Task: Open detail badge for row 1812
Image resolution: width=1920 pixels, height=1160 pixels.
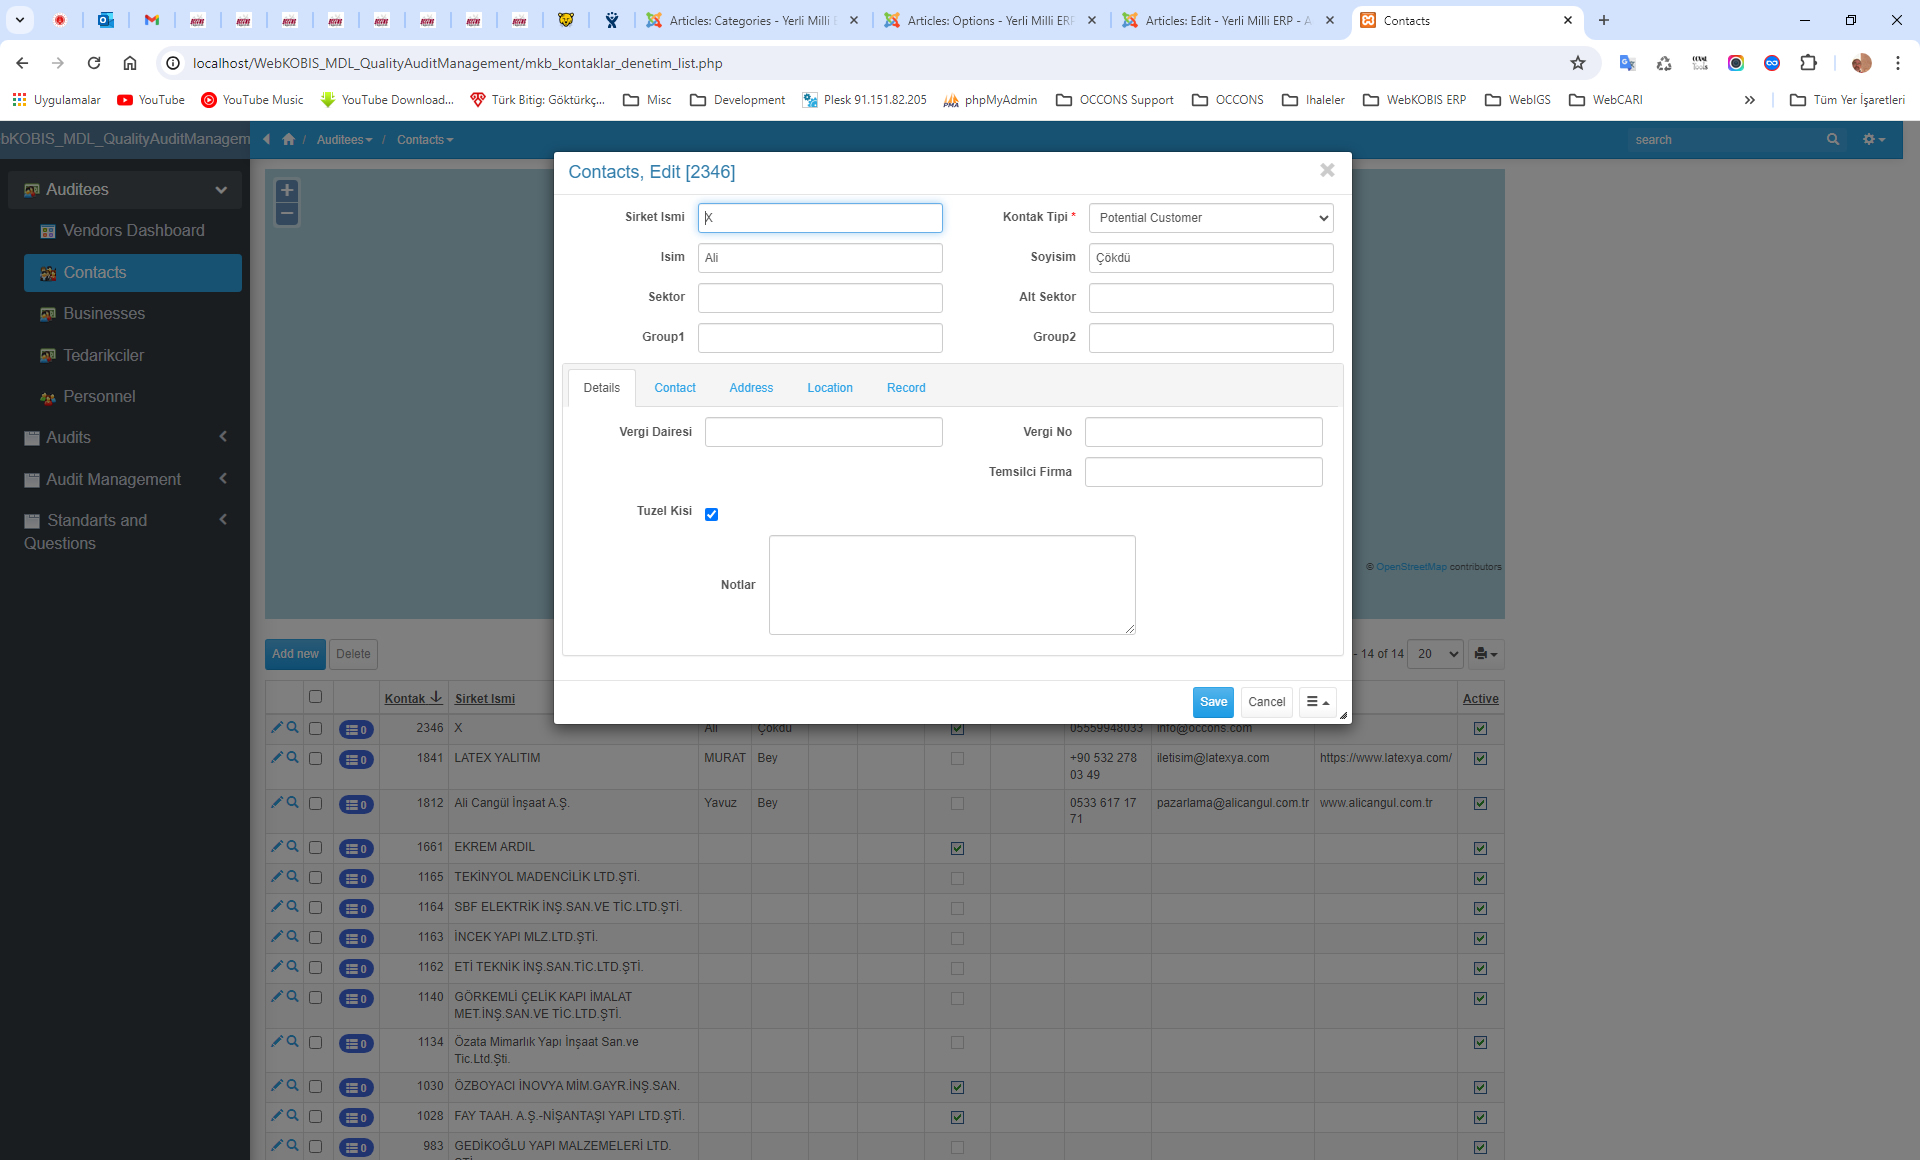Action: point(356,804)
